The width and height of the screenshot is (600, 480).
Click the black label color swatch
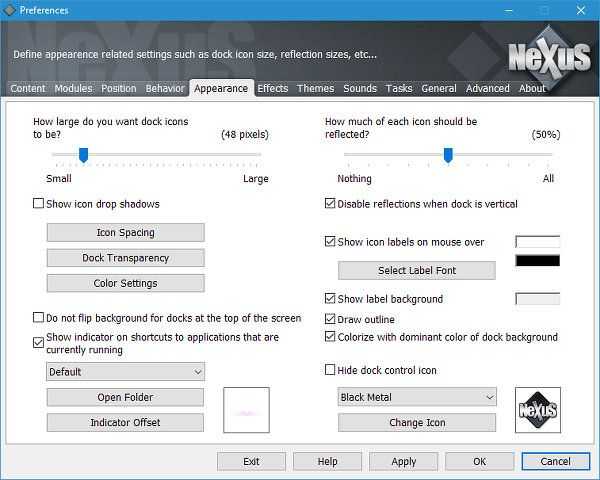(537, 261)
